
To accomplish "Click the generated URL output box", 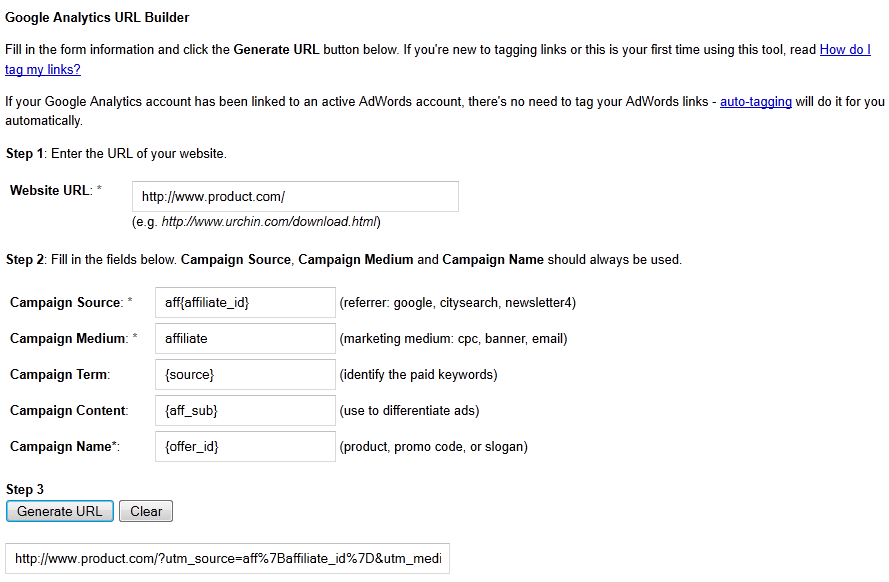I will click(x=228, y=559).
